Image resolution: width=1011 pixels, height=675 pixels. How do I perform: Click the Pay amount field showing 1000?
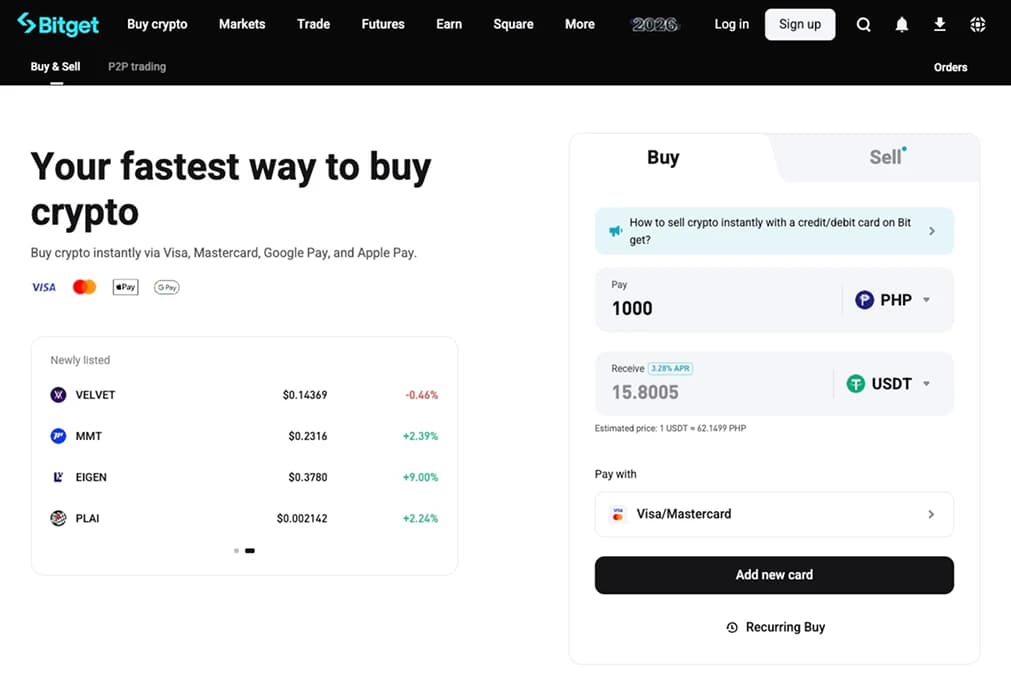click(x=718, y=308)
